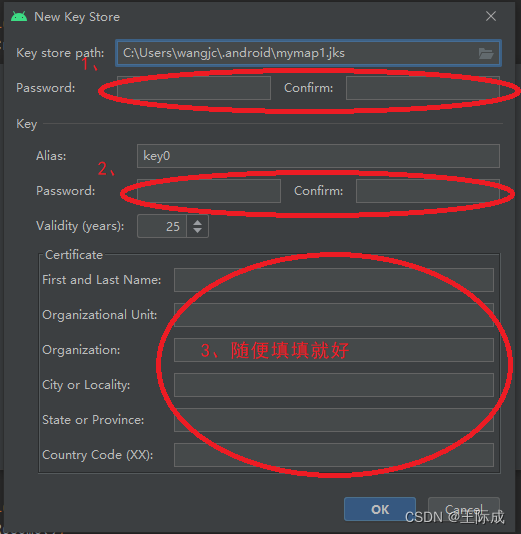Click the Organization field
The width and height of the screenshot is (521, 534).
click(x=334, y=350)
